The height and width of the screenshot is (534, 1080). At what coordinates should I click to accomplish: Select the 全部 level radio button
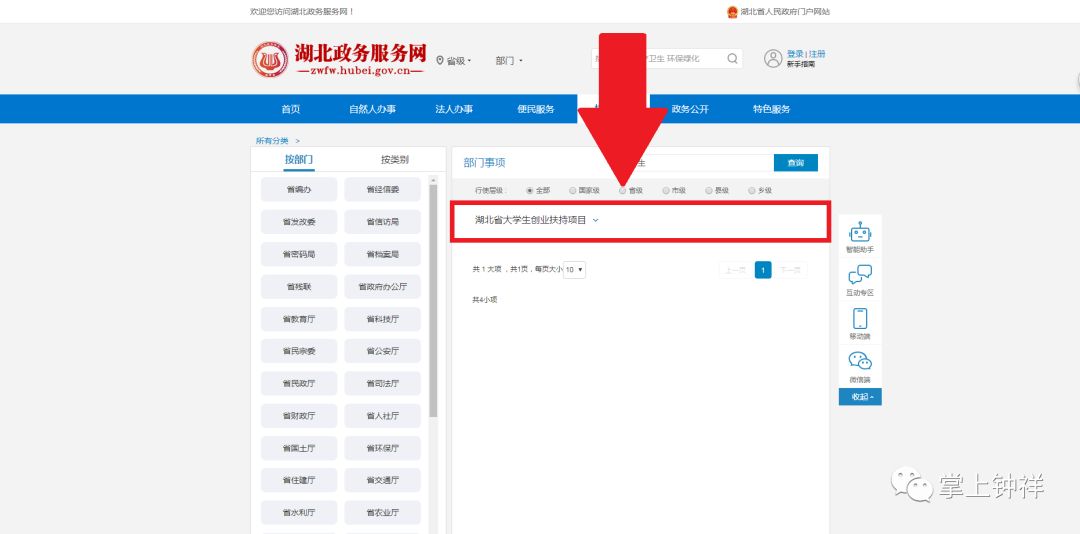(x=530, y=190)
